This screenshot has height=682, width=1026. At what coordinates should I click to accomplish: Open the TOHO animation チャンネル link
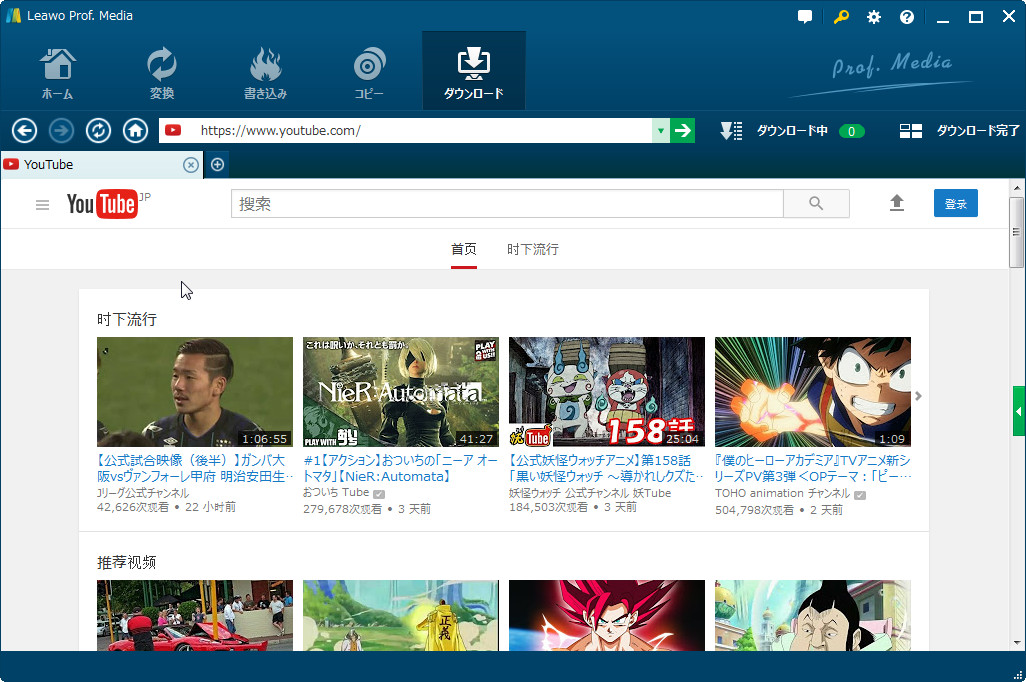point(783,494)
